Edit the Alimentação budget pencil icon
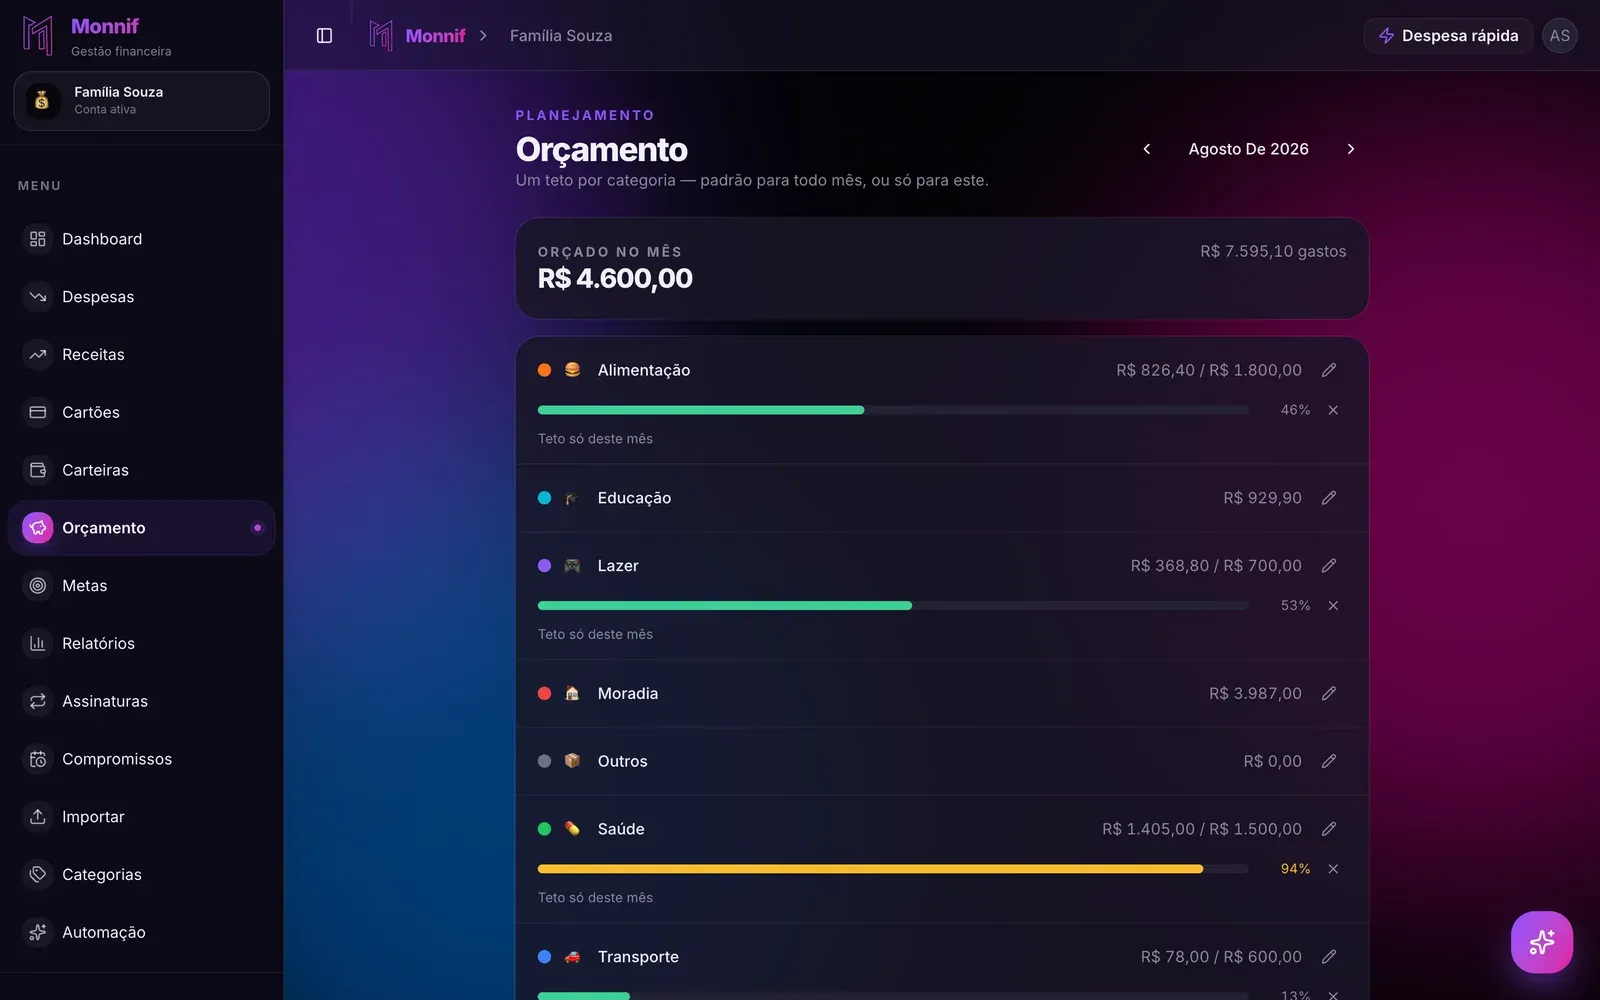This screenshot has height=1000, width=1600. coord(1329,370)
